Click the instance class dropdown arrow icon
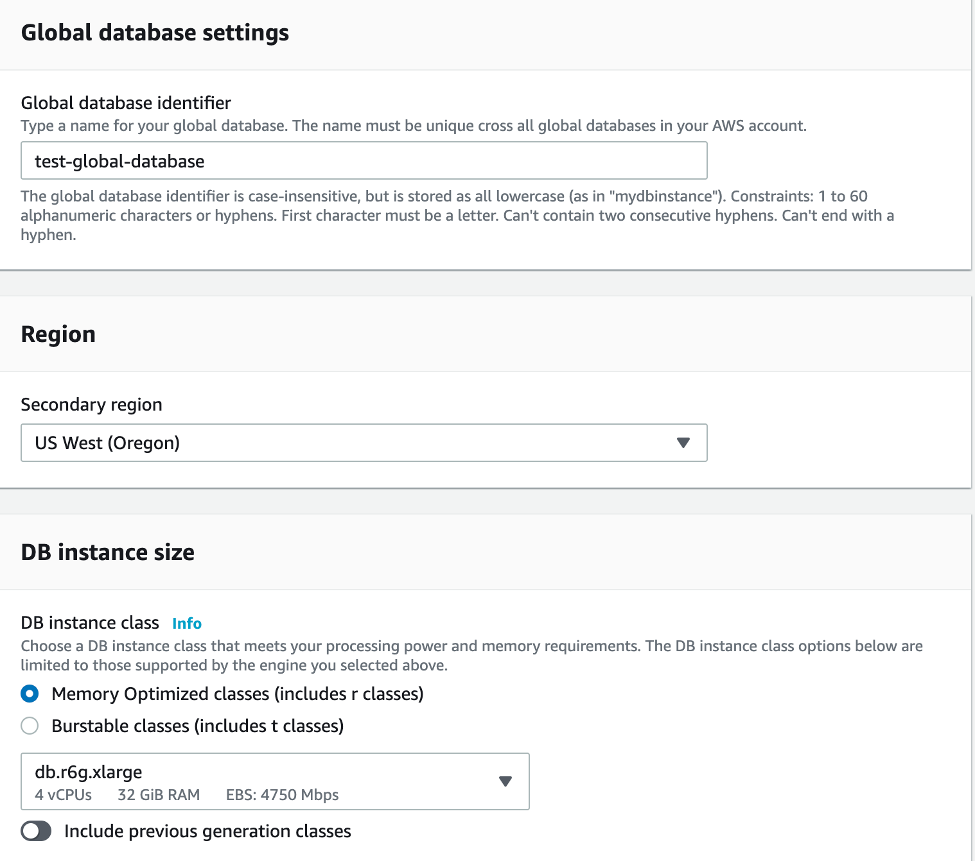 505,781
